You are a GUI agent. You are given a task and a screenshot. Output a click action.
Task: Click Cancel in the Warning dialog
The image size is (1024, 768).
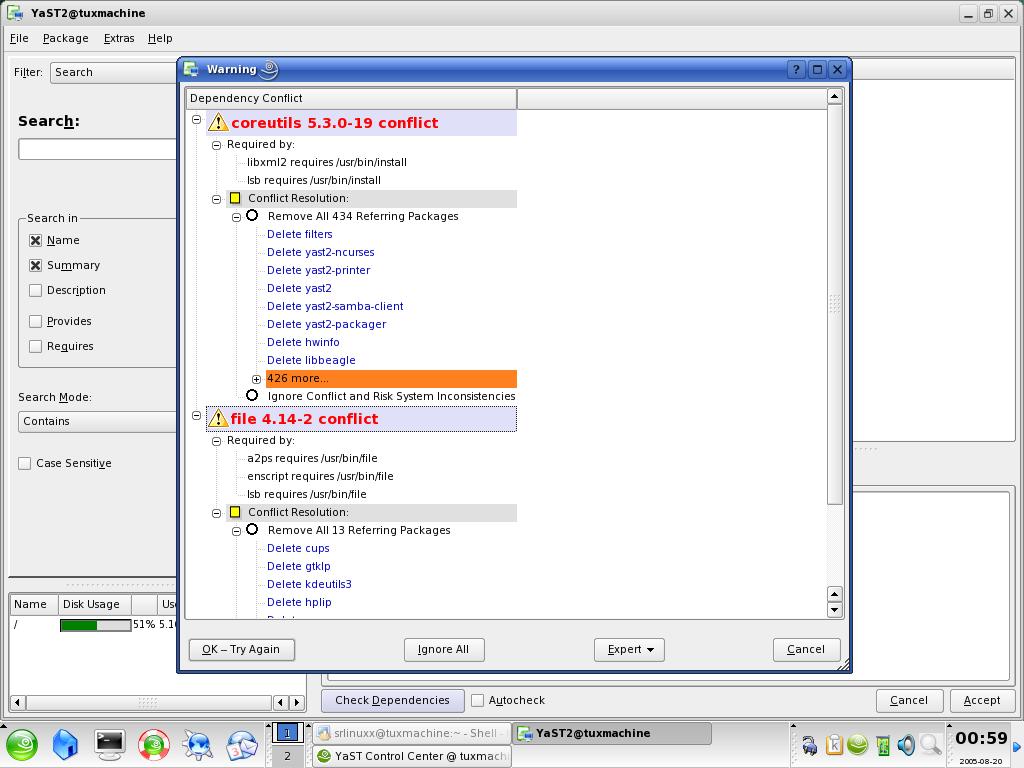tap(806, 649)
